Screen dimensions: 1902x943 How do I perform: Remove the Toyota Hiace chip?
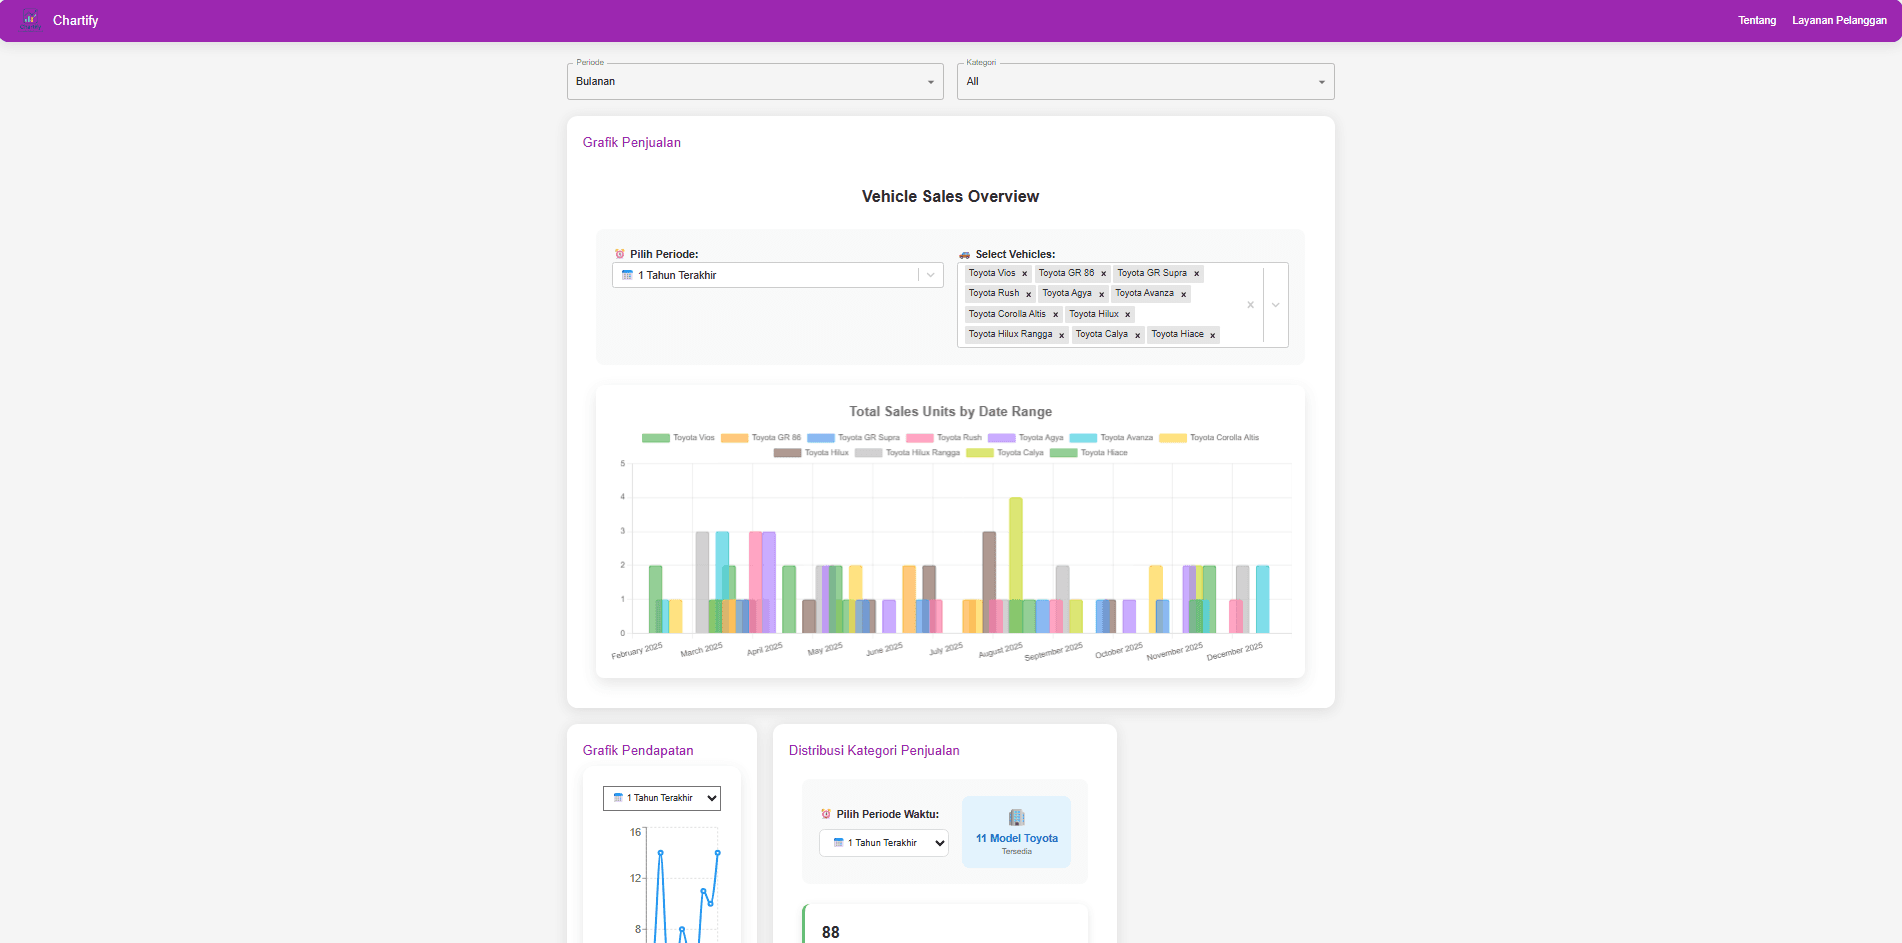pyautogui.click(x=1212, y=335)
